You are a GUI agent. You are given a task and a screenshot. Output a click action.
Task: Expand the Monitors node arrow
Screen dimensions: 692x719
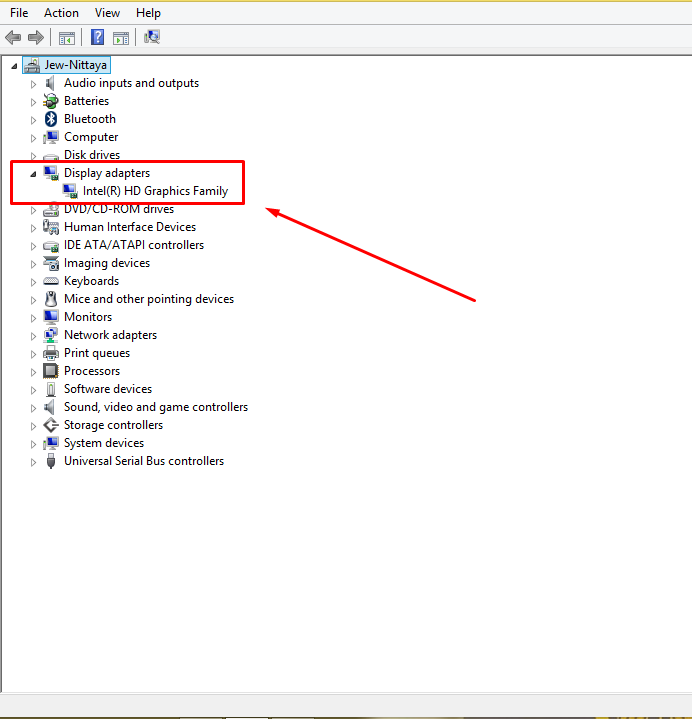tap(33, 318)
